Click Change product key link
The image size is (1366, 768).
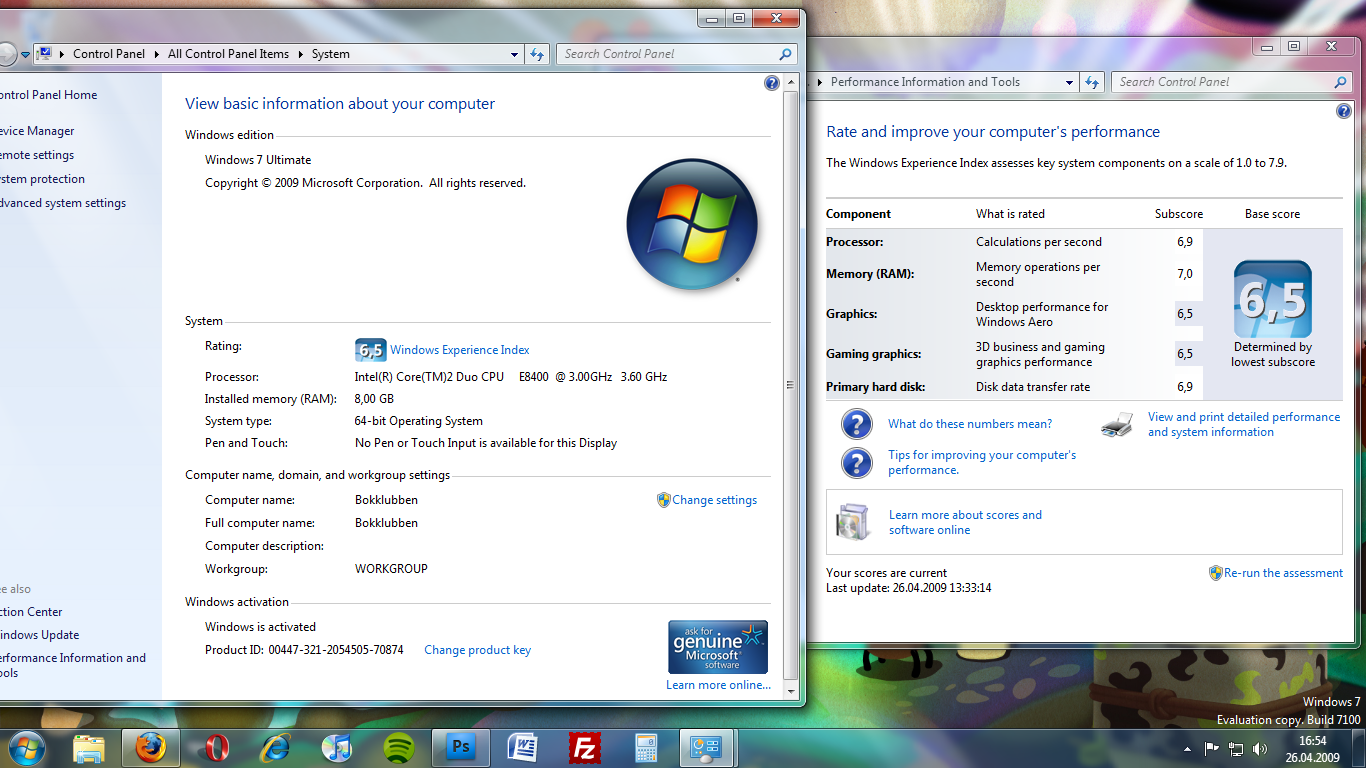tap(477, 650)
